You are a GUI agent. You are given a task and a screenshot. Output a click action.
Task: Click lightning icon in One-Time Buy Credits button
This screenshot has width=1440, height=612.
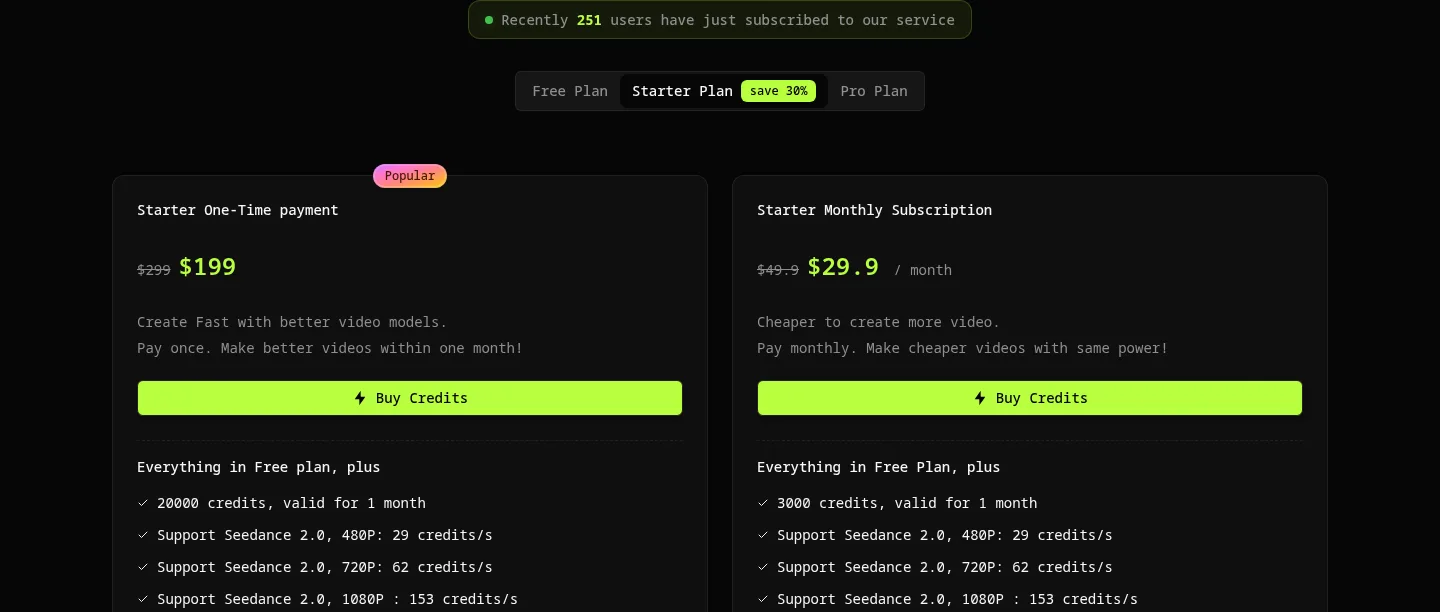pyautogui.click(x=360, y=398)
